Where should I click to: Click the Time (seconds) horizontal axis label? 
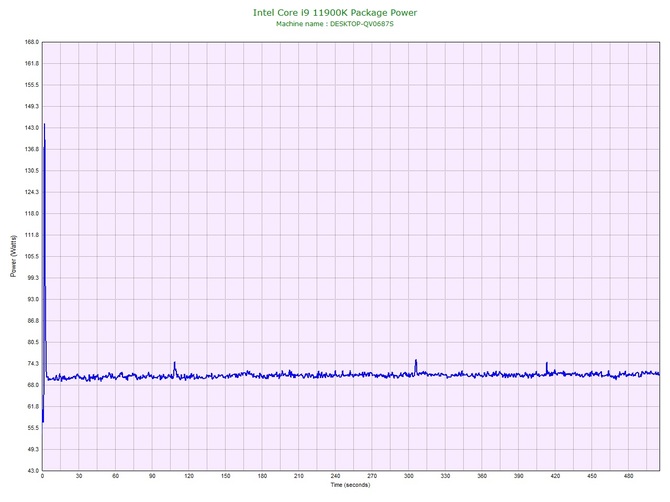[350, 485]
